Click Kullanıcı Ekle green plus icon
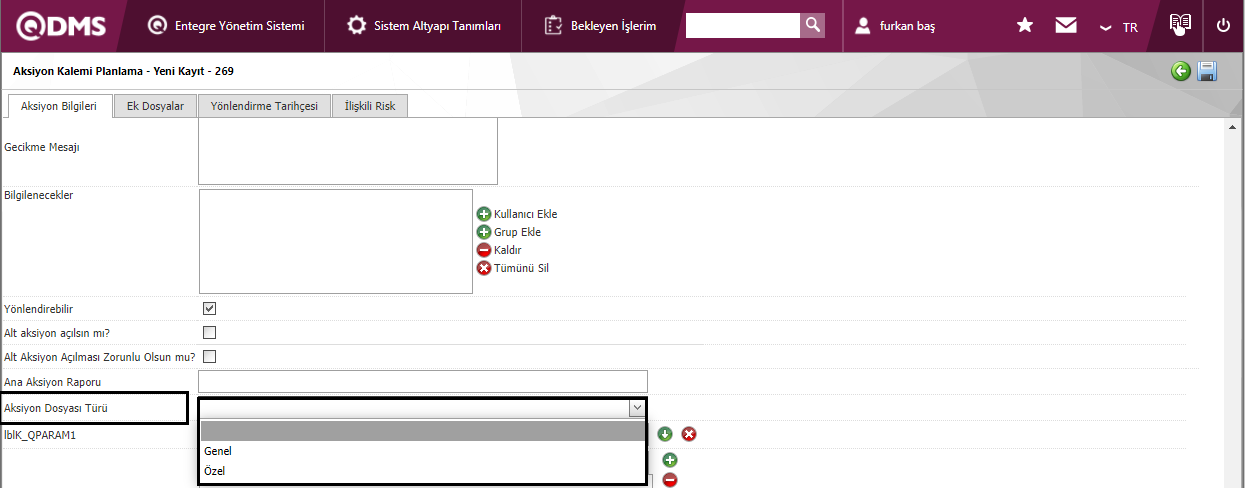The image size is (1245, 488). click(484, 214)
